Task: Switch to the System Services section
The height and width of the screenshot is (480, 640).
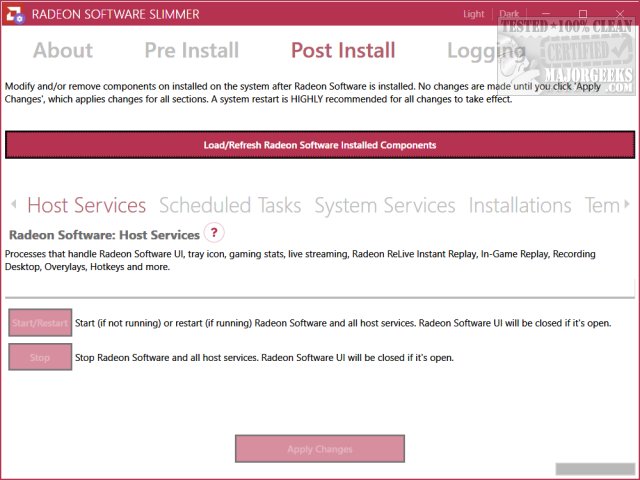Action: point(385,205)
